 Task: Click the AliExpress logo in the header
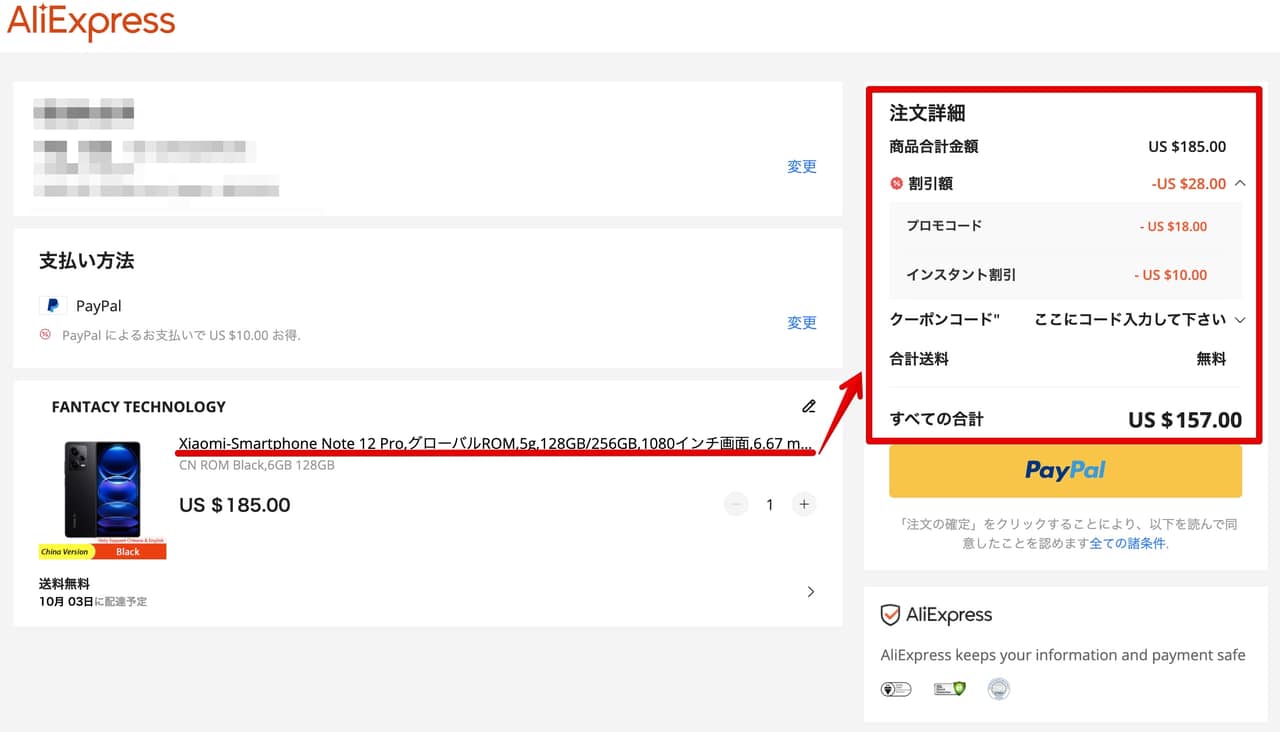click(91, 22)
